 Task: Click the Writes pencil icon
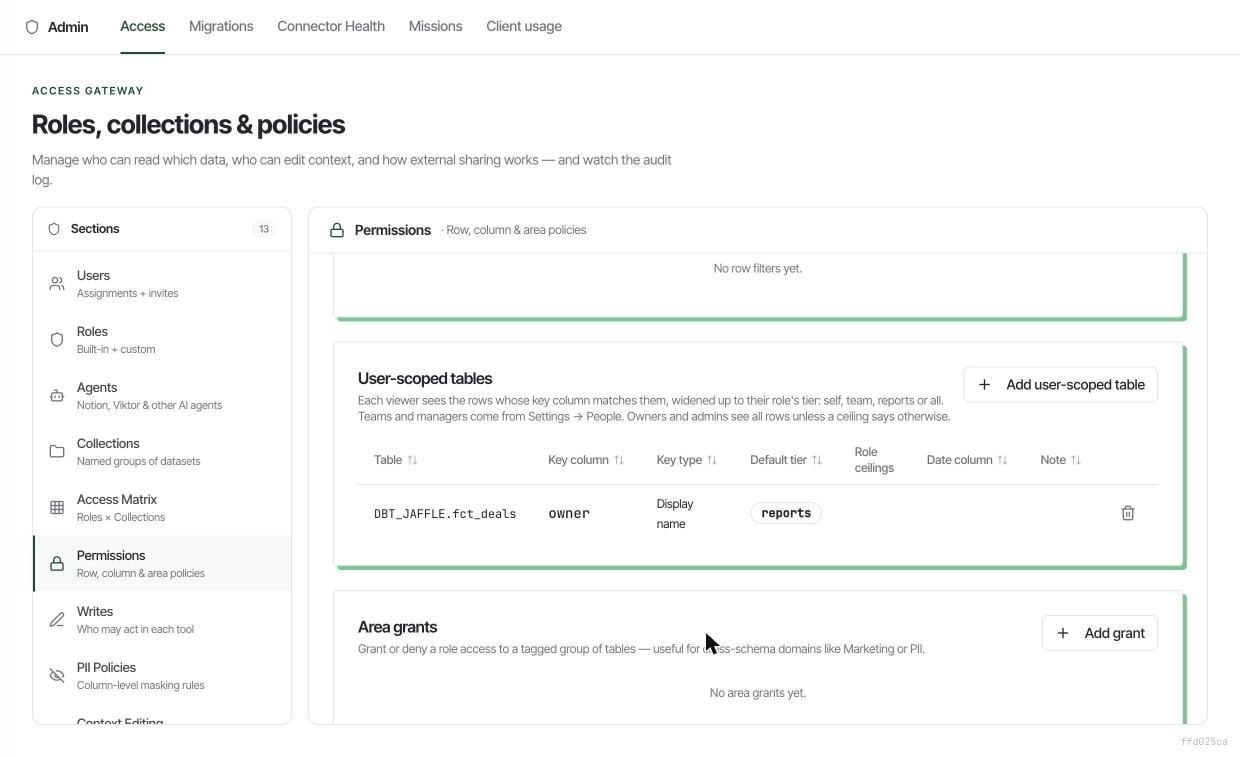(x=57, y=620)
